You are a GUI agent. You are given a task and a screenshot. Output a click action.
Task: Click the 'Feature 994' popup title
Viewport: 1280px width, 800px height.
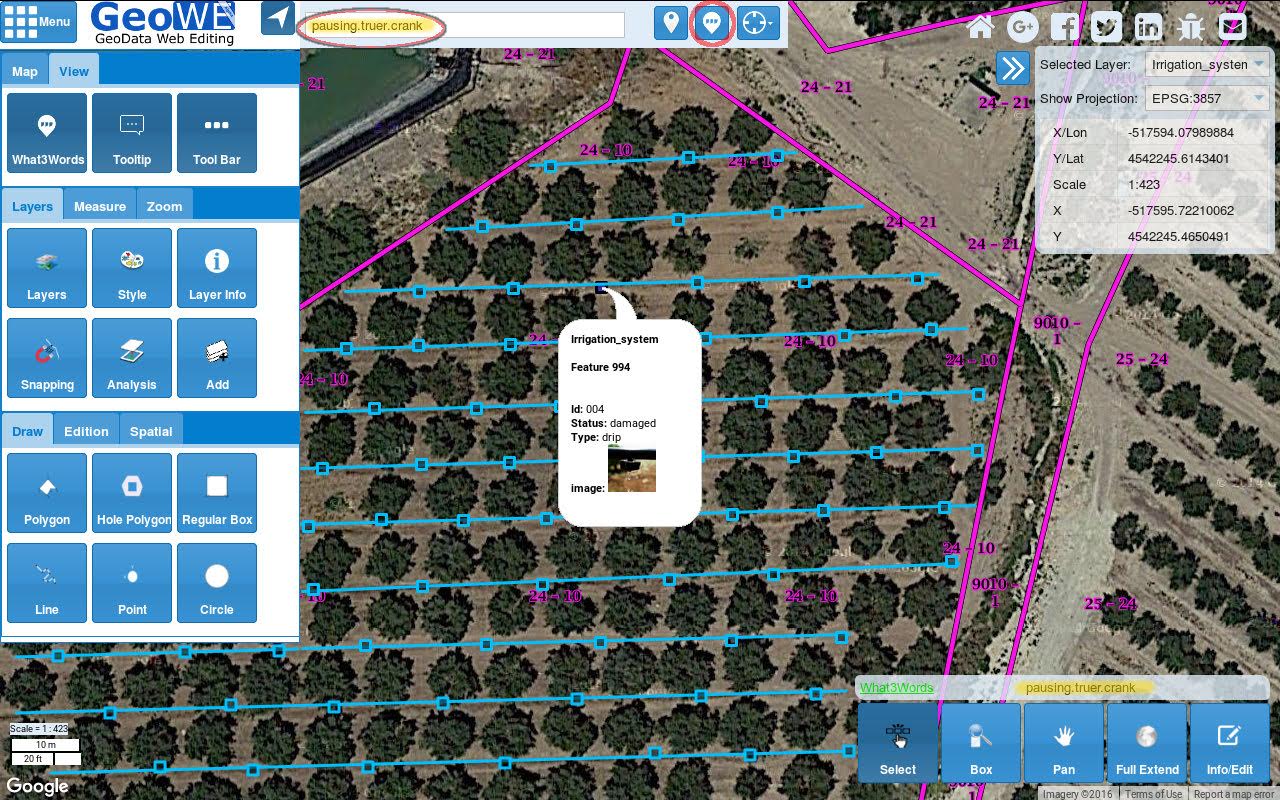(600, 367)
